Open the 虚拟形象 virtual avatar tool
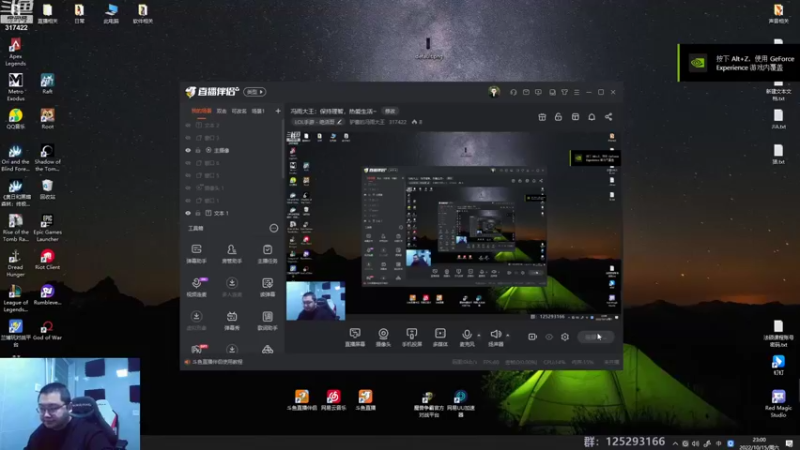 [196, 320]
